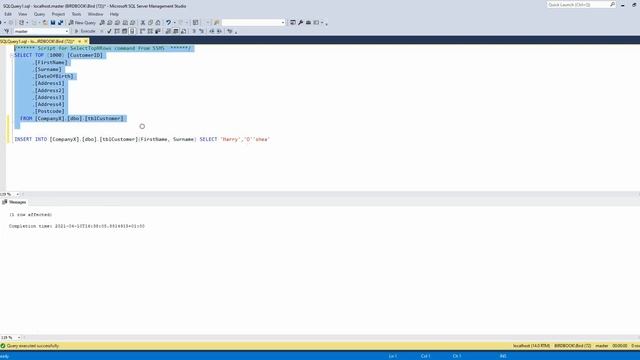Switch output to Results to Grid
Screen dimensions: 640x360
point(176,31)
